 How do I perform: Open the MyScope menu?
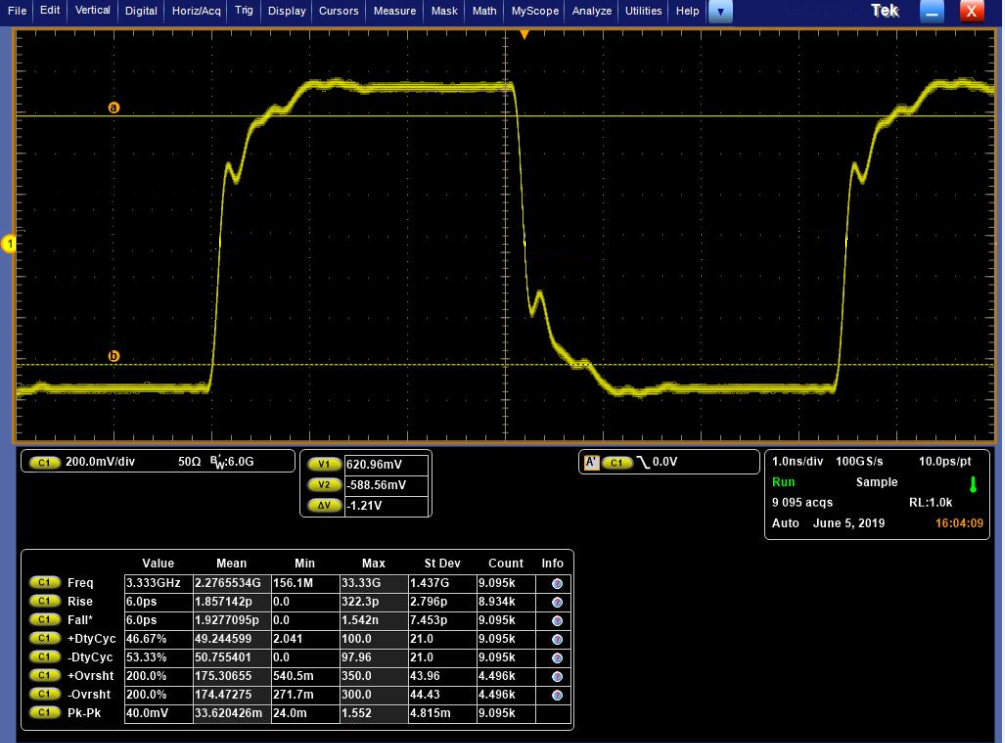(x=535, y=11)
